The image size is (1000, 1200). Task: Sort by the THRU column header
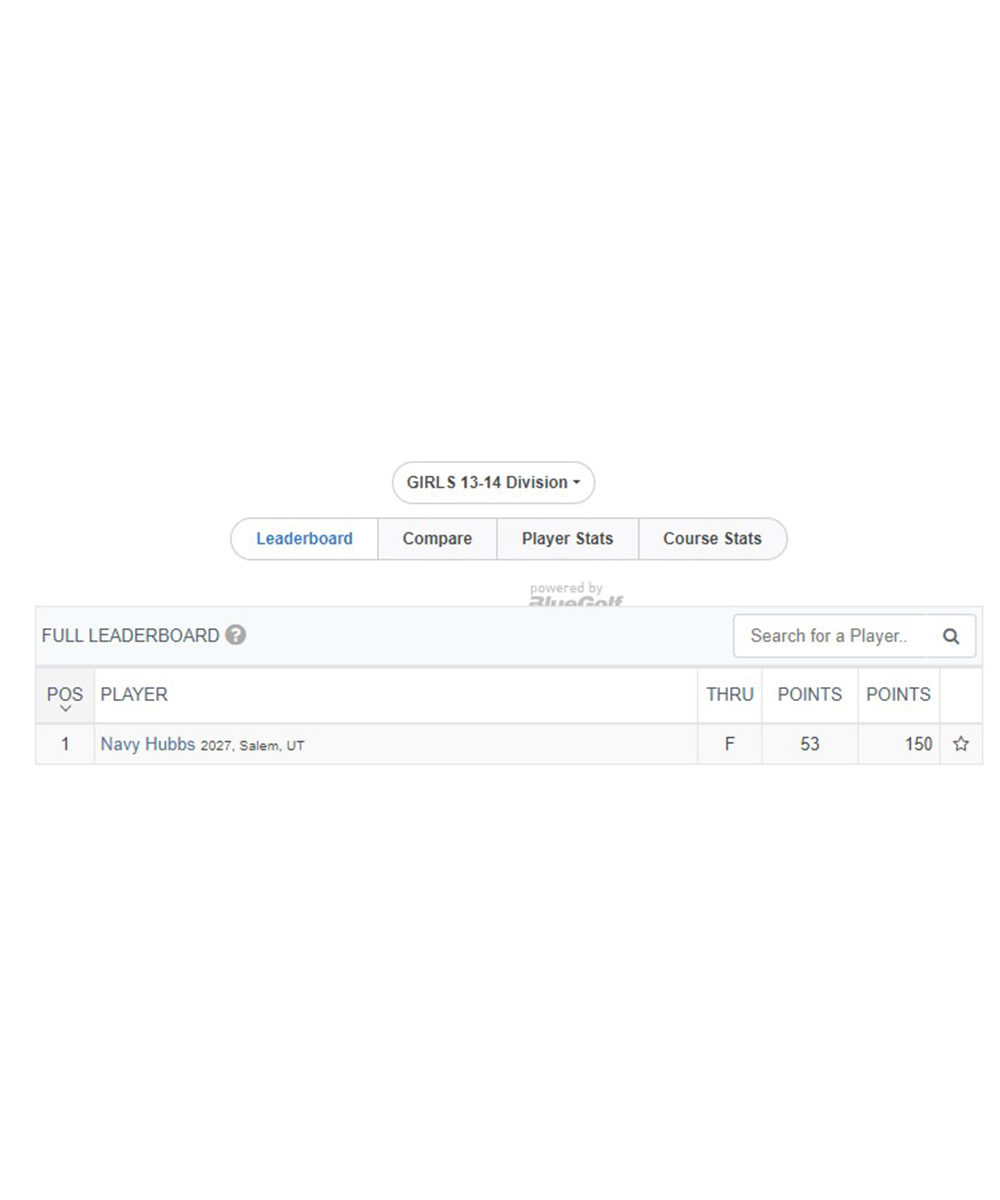tap(730, 695)
